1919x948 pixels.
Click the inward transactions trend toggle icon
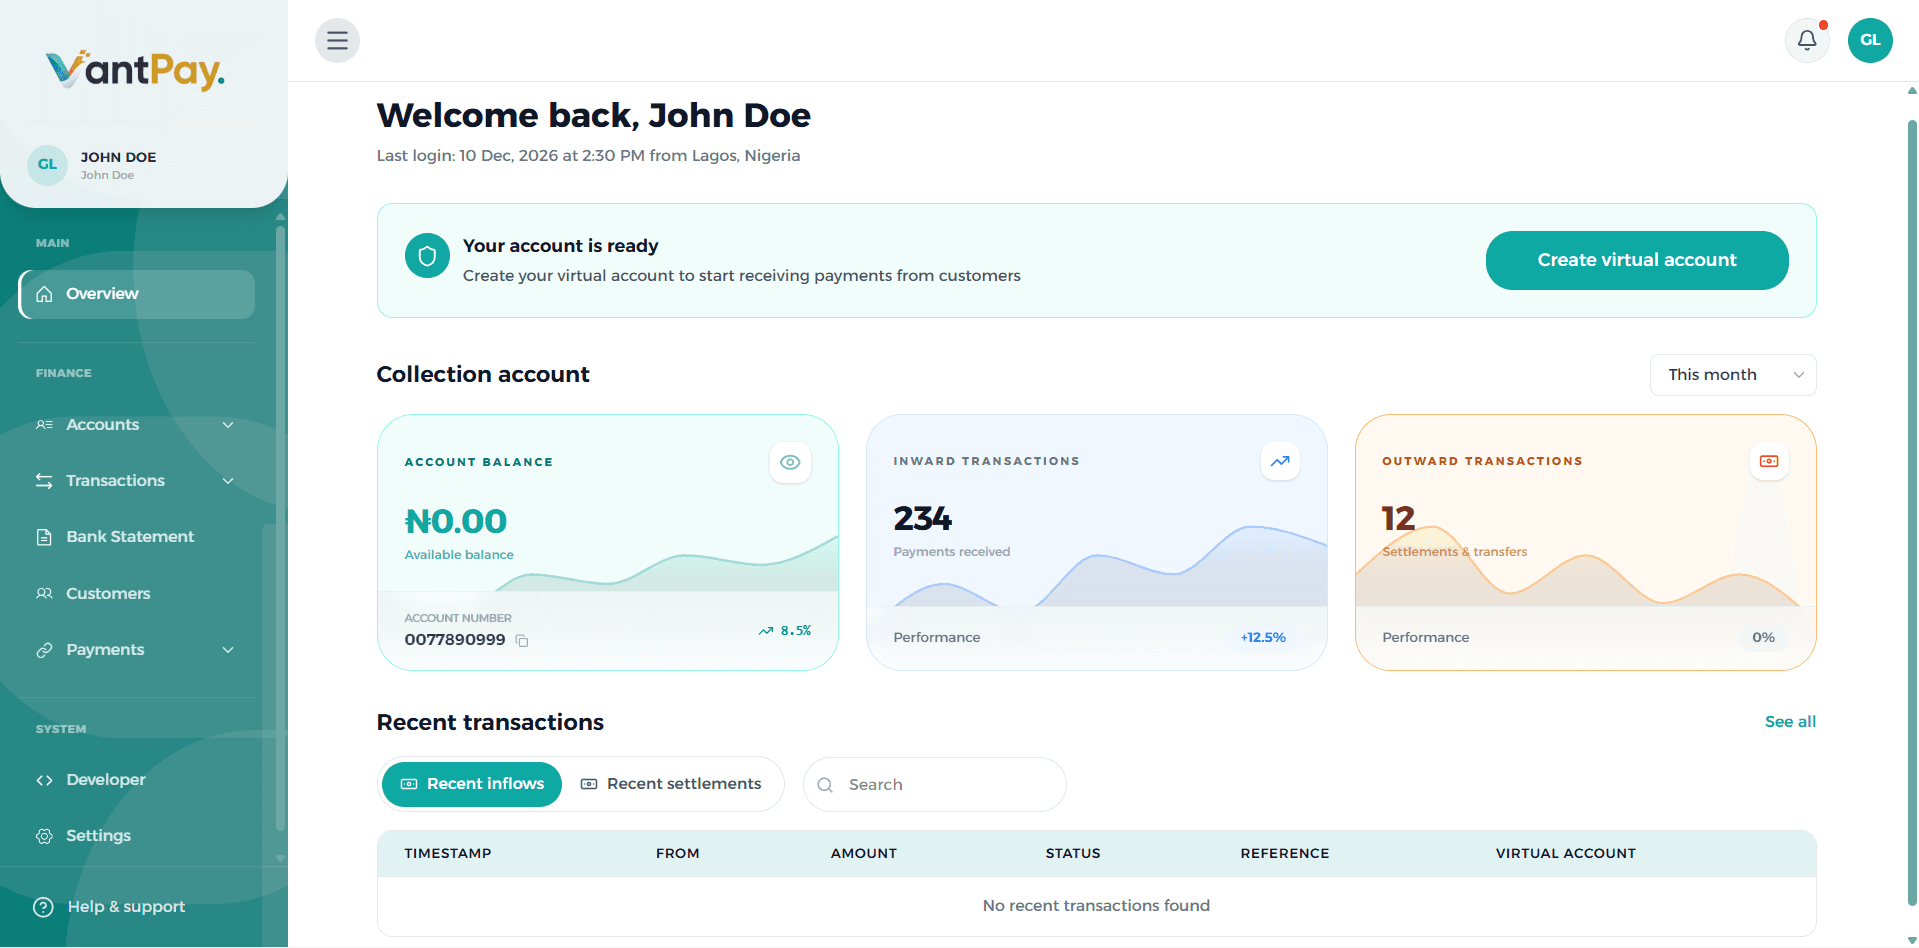tap(1280, 461)
